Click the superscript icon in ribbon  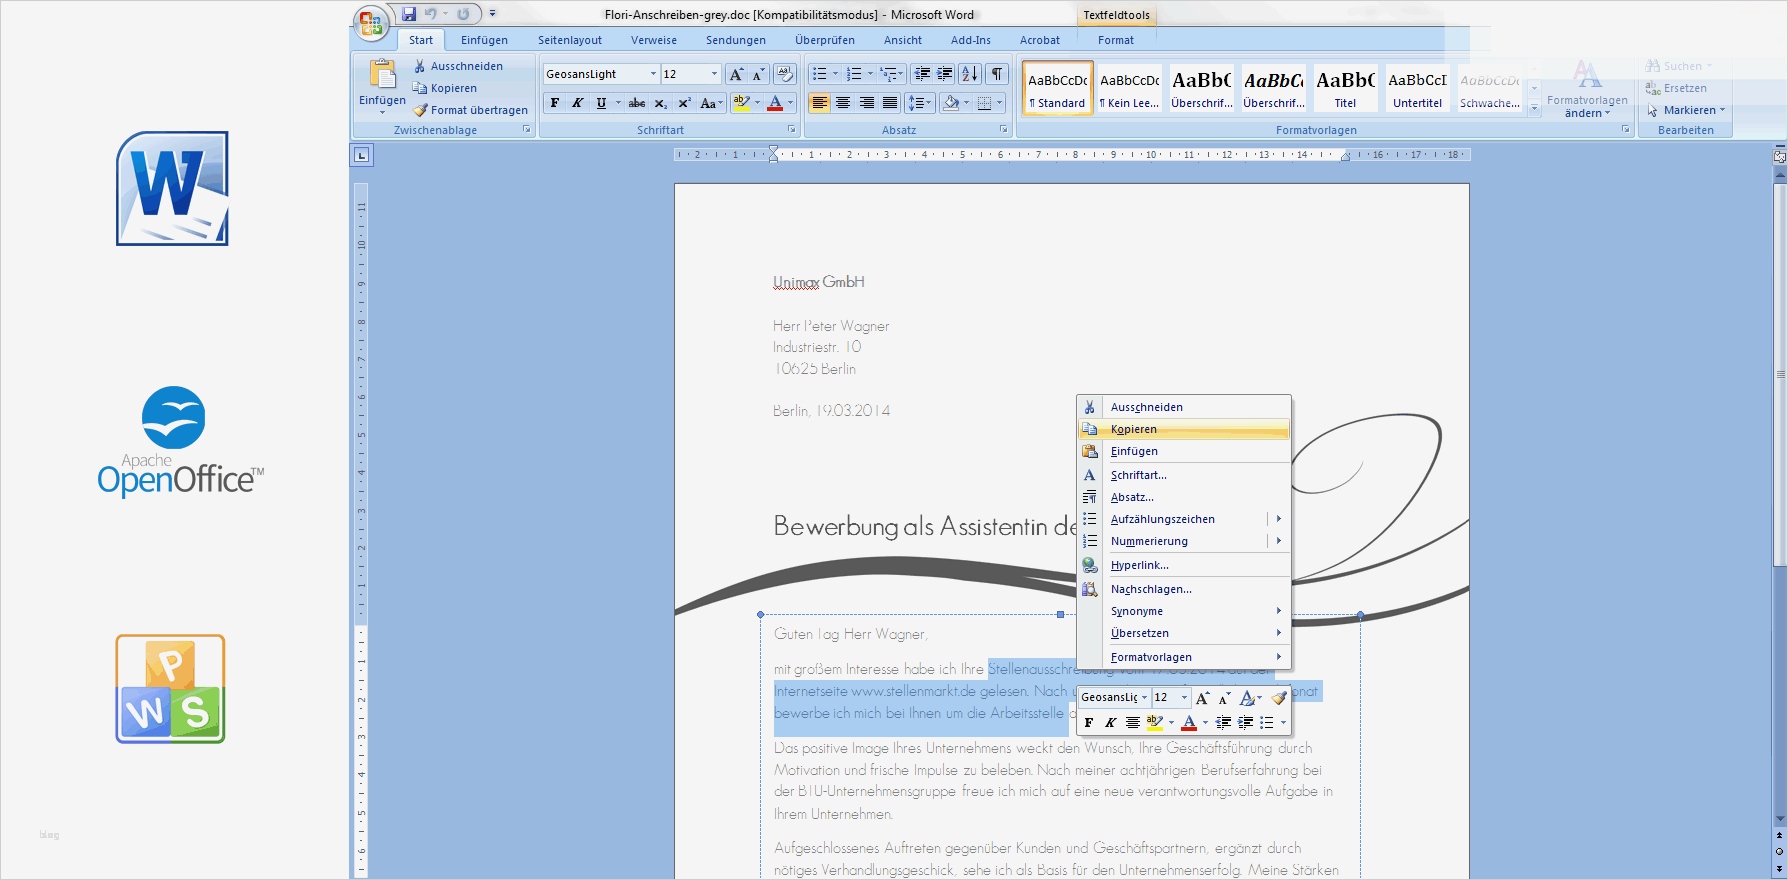tap(684, 103)
